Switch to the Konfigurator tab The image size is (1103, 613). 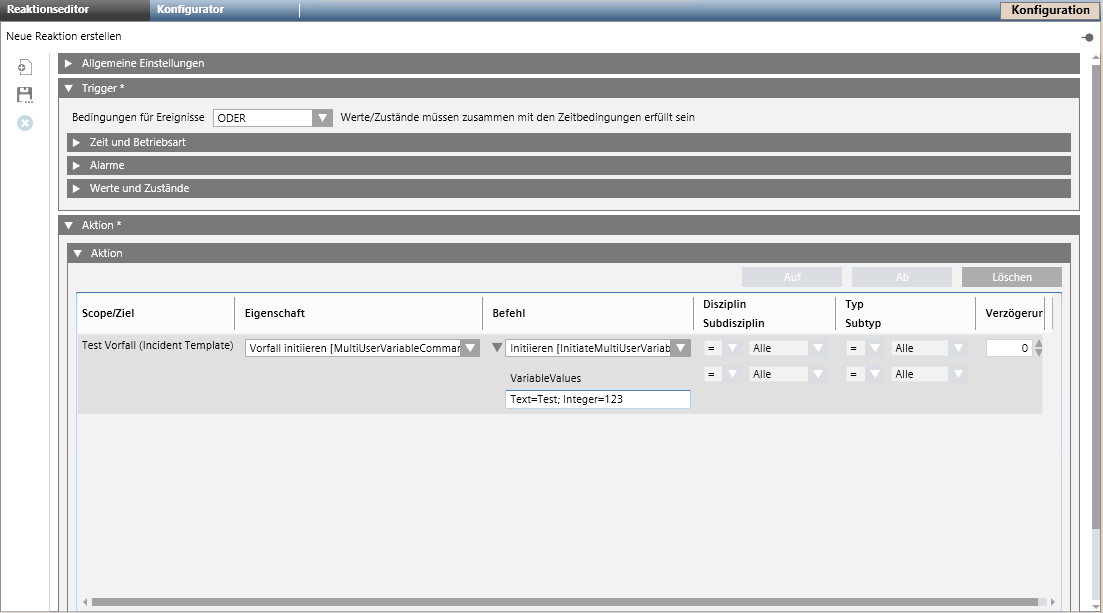[190, 10]
